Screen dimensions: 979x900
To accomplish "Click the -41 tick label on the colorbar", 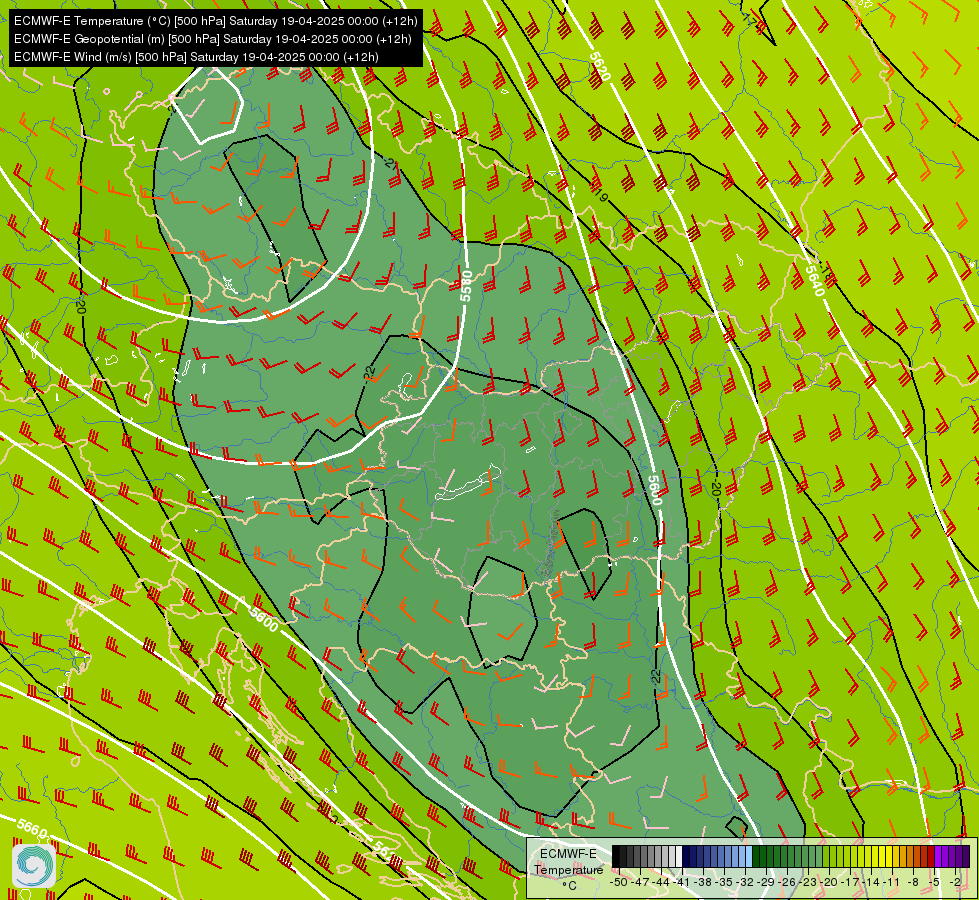I will [x=681, y=882].
